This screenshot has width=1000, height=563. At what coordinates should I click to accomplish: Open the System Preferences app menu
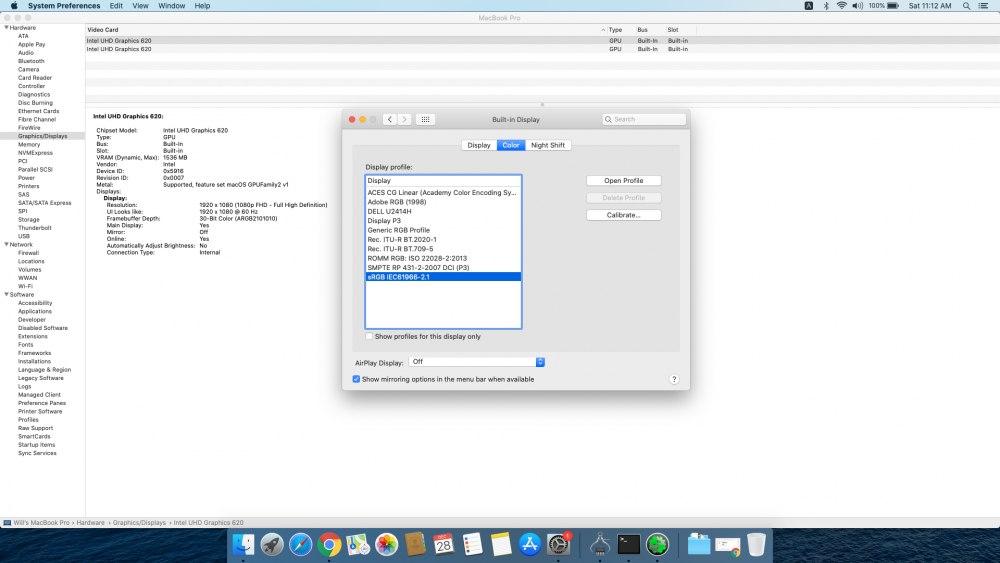tap(64, 6)
